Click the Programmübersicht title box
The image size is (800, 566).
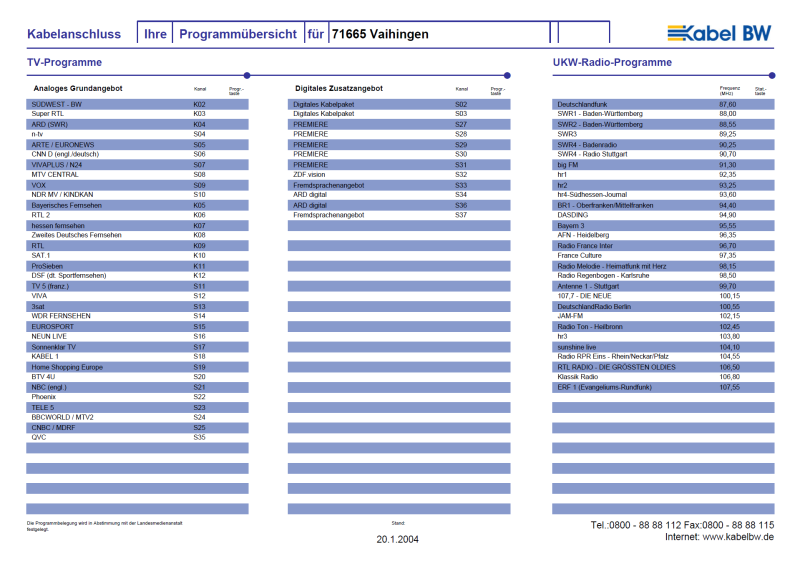click(x=238, y=34)
